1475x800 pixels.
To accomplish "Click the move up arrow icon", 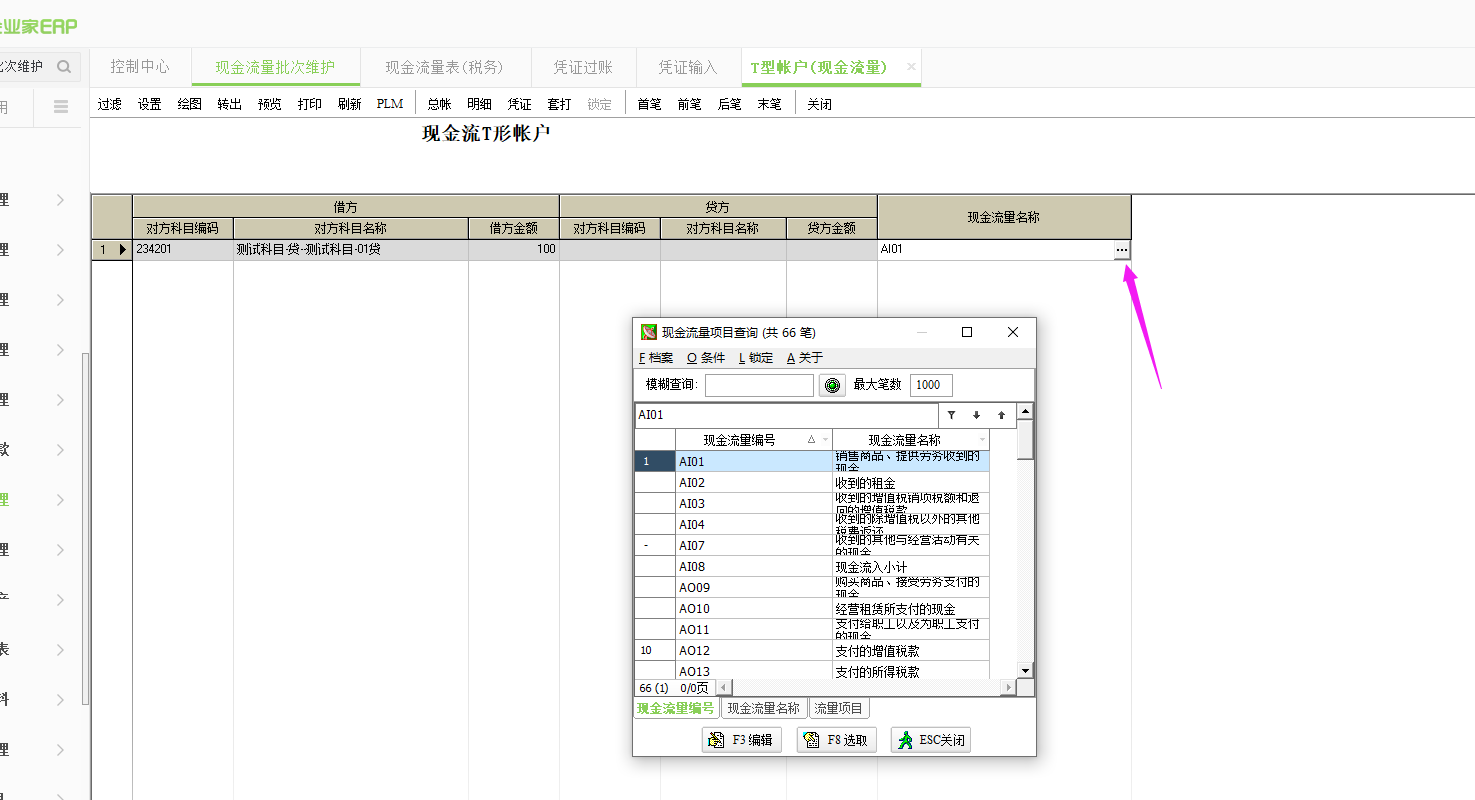I will (1001, 415).
